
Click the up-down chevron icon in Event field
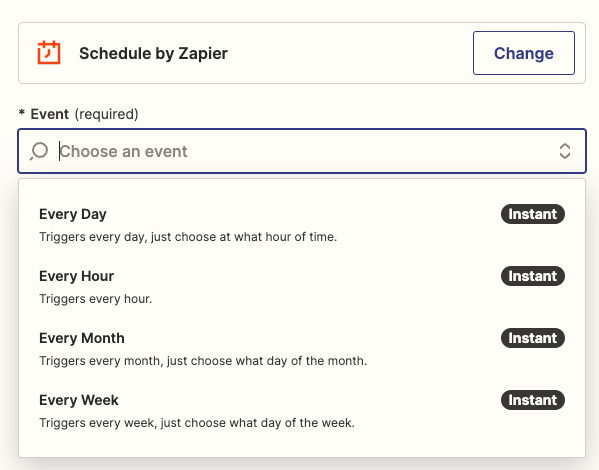coord(565,151)
